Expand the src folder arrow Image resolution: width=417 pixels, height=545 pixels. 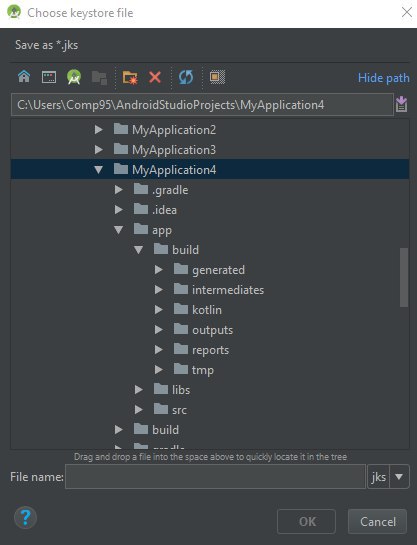(139, 409)
